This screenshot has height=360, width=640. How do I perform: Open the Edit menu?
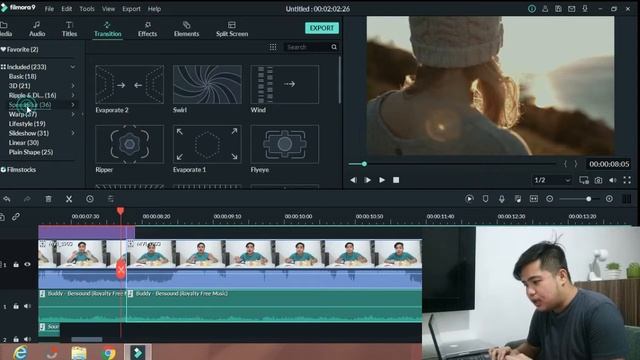(67, 9)
